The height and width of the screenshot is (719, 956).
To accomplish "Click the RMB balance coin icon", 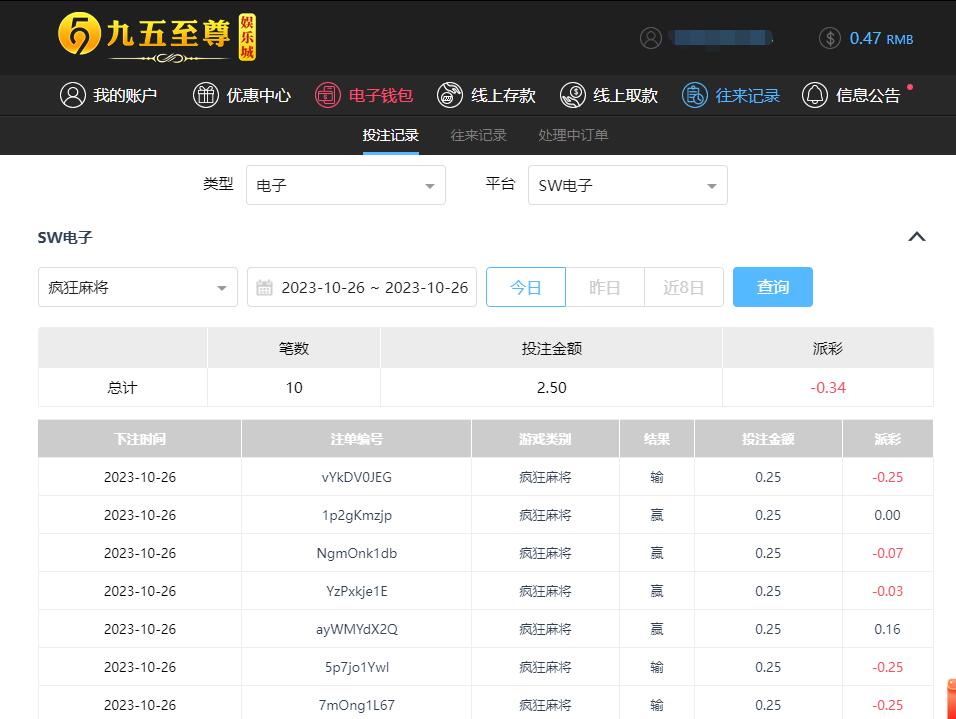I will 829,38.
